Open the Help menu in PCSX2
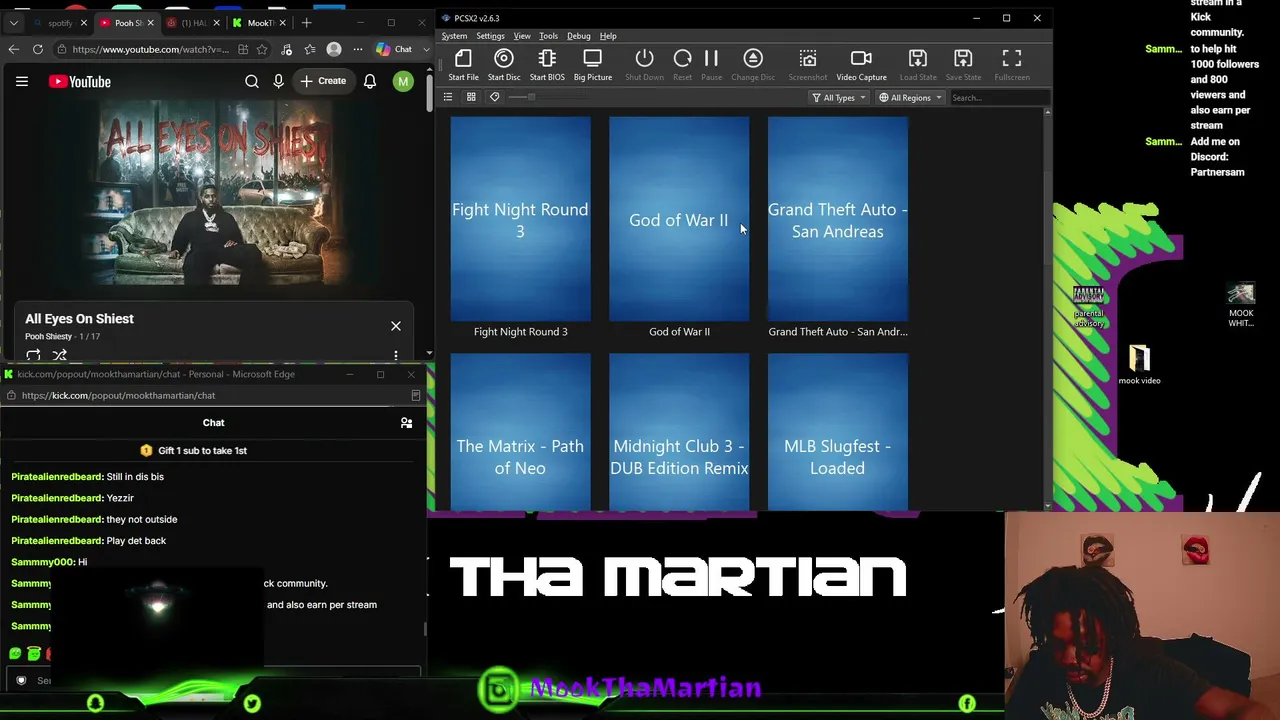Viewport: 1280px width, 720px height. (608, 36)
